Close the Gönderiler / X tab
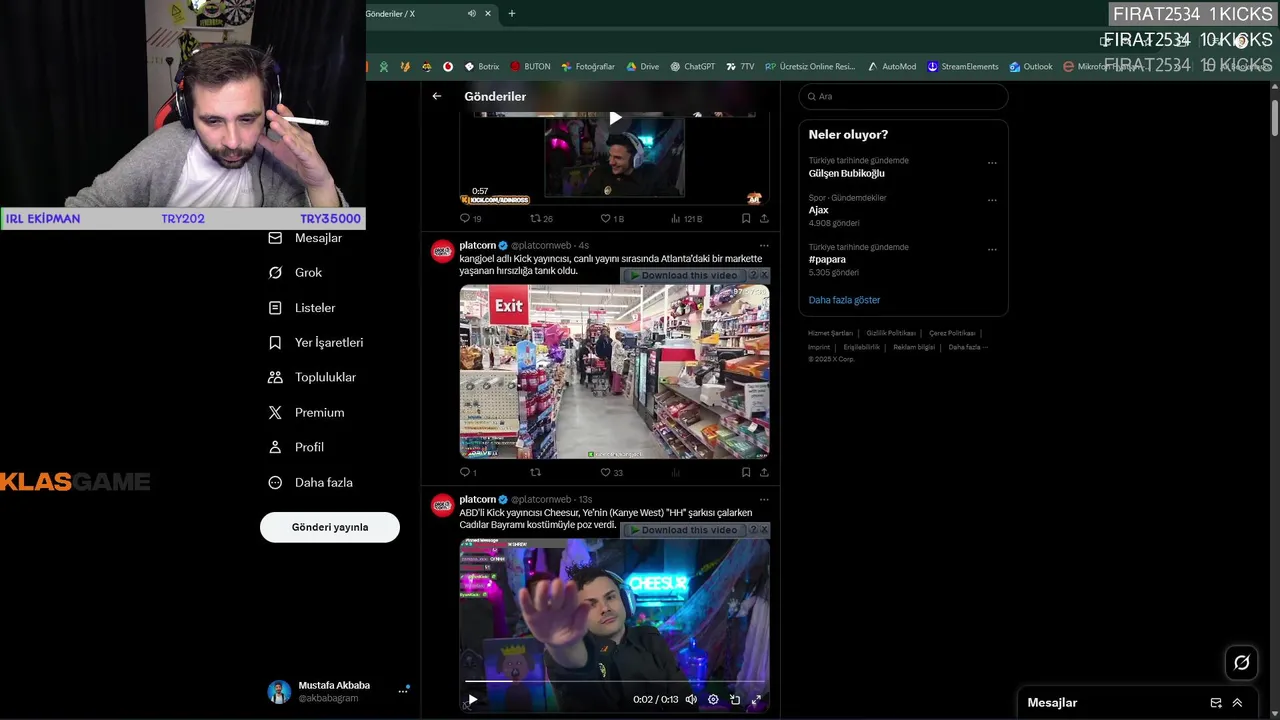The image size is (1280, 720). (488, 13)
